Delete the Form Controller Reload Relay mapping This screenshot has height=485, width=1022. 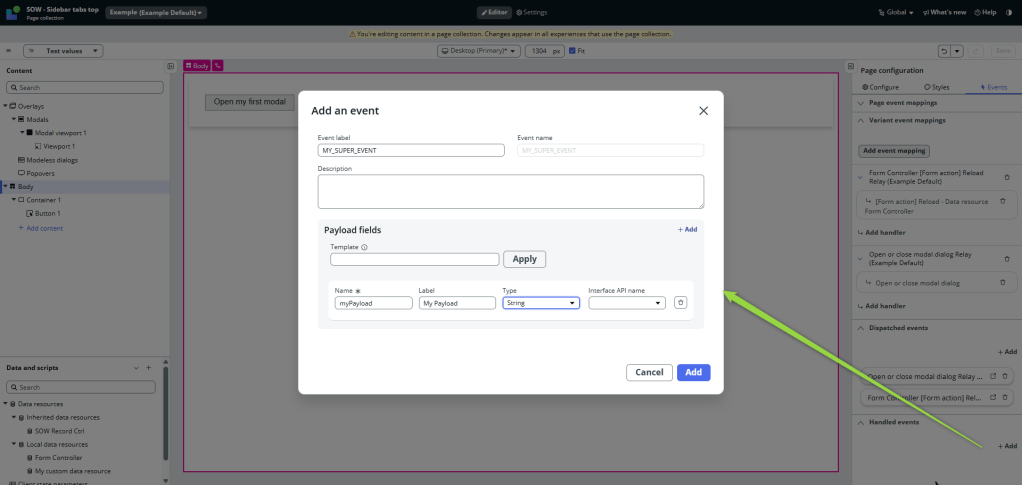coord(1007,177)
